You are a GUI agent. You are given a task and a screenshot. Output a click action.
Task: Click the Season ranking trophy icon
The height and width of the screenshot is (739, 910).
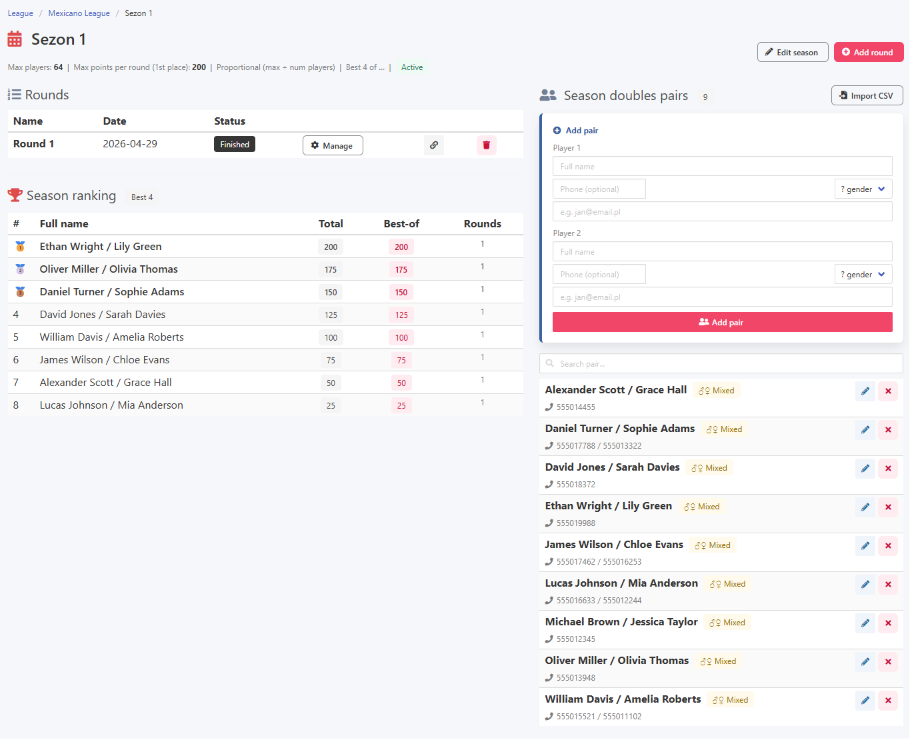15,195
